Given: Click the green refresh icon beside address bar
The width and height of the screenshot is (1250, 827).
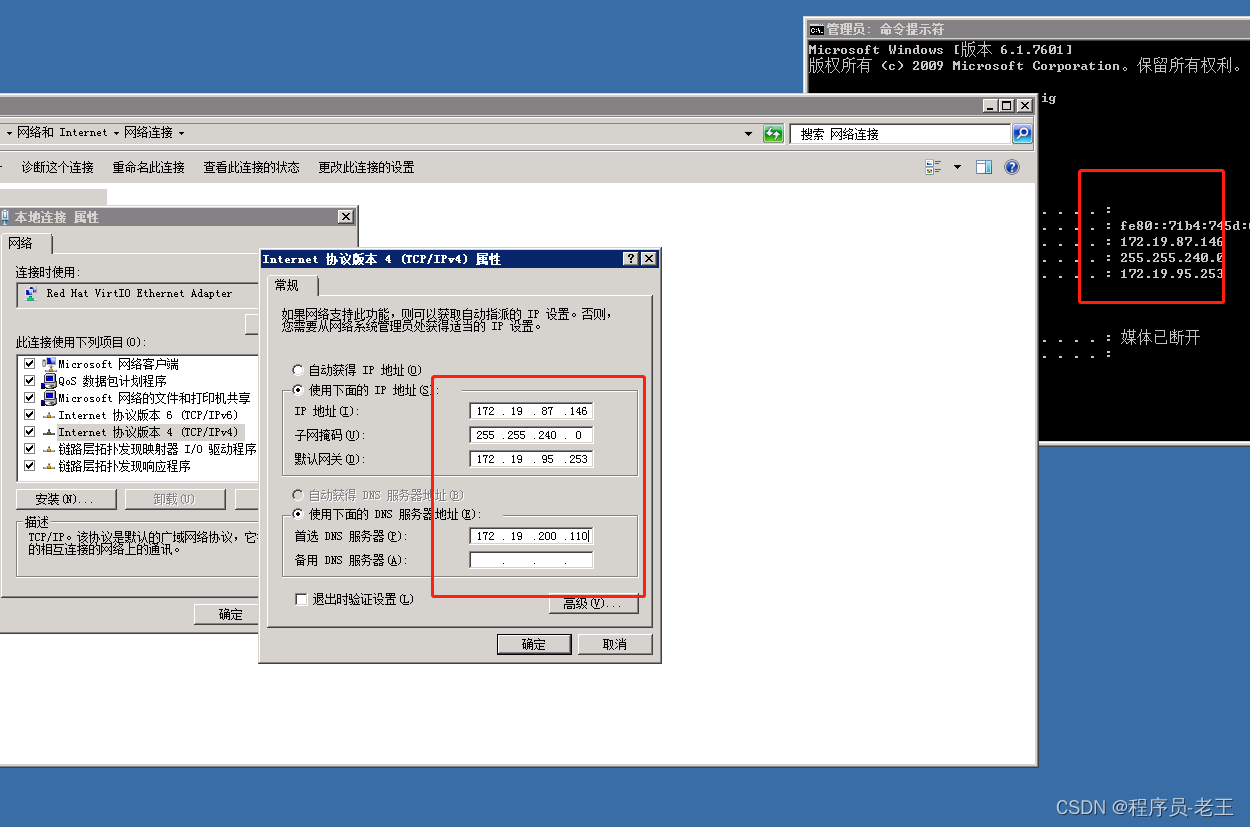Looking at the screenshot, I should [773, 134].
